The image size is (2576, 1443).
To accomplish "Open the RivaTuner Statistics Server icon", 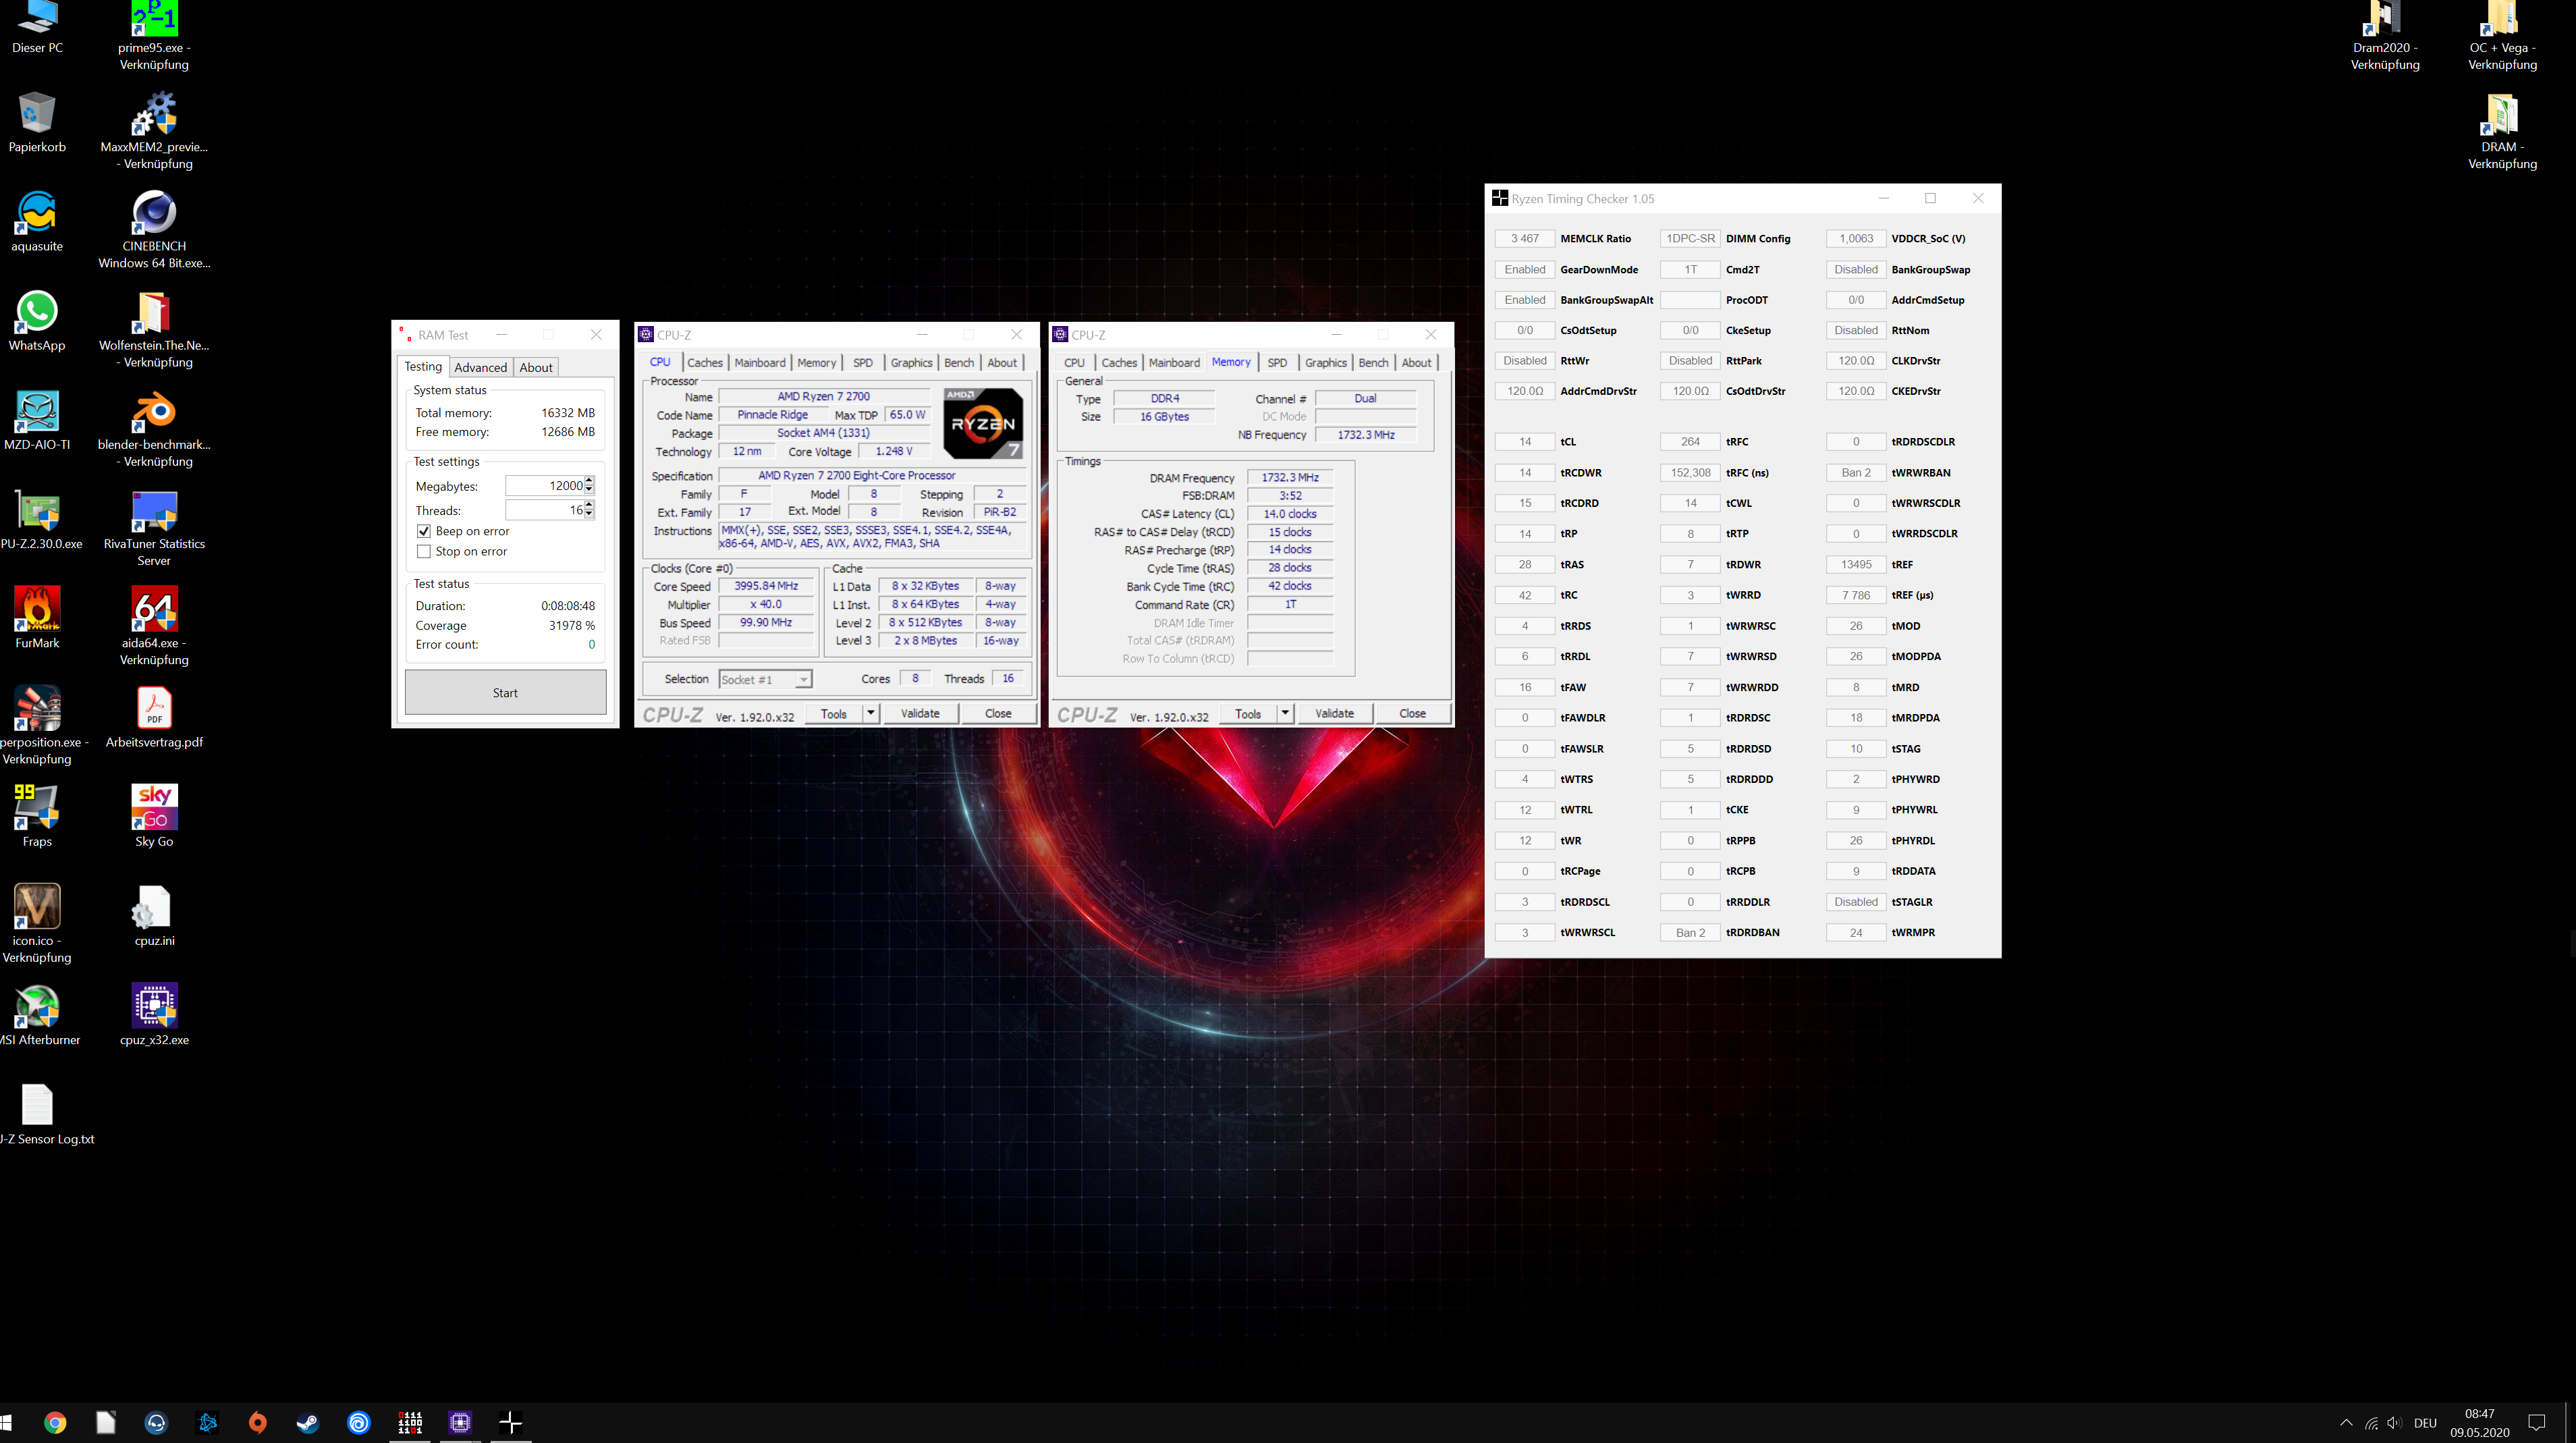I will [154, 512].
